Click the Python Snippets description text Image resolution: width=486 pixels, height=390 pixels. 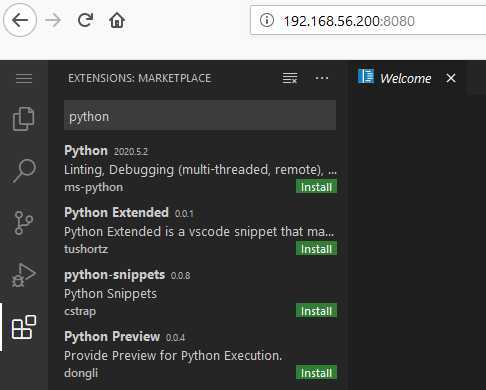[110, 294]
